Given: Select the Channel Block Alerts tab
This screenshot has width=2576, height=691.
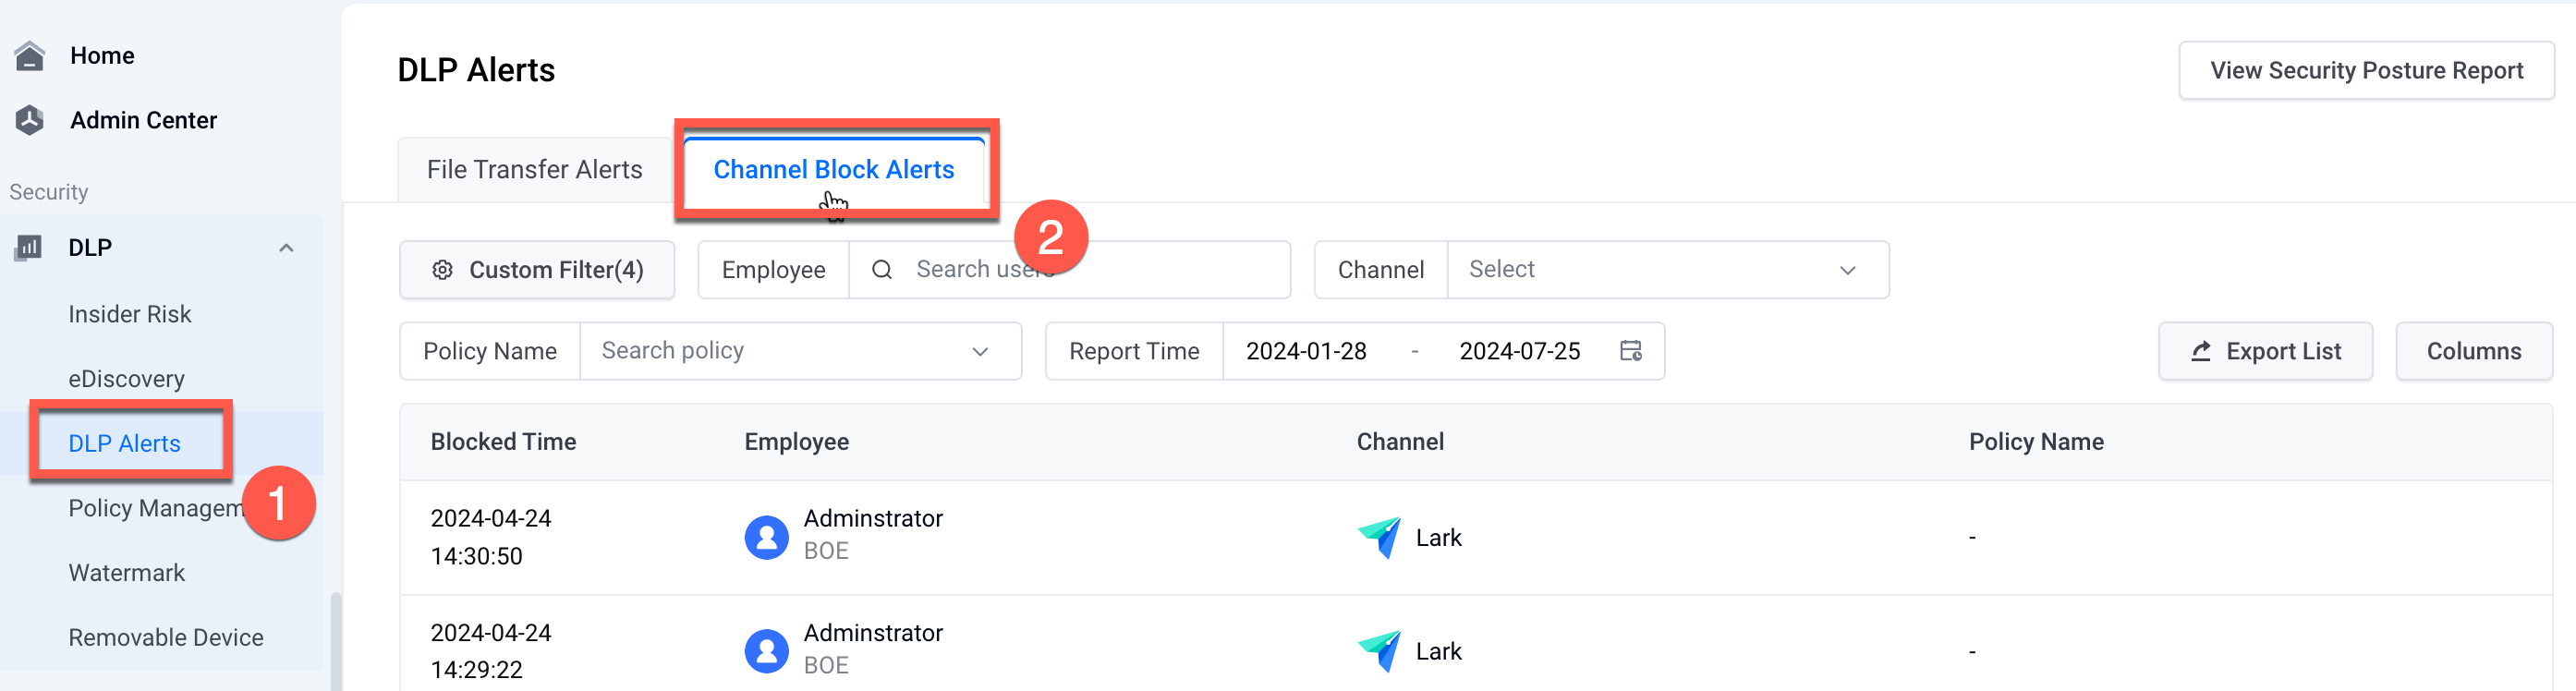Looking at the screenshot, I should click(833, 170).
